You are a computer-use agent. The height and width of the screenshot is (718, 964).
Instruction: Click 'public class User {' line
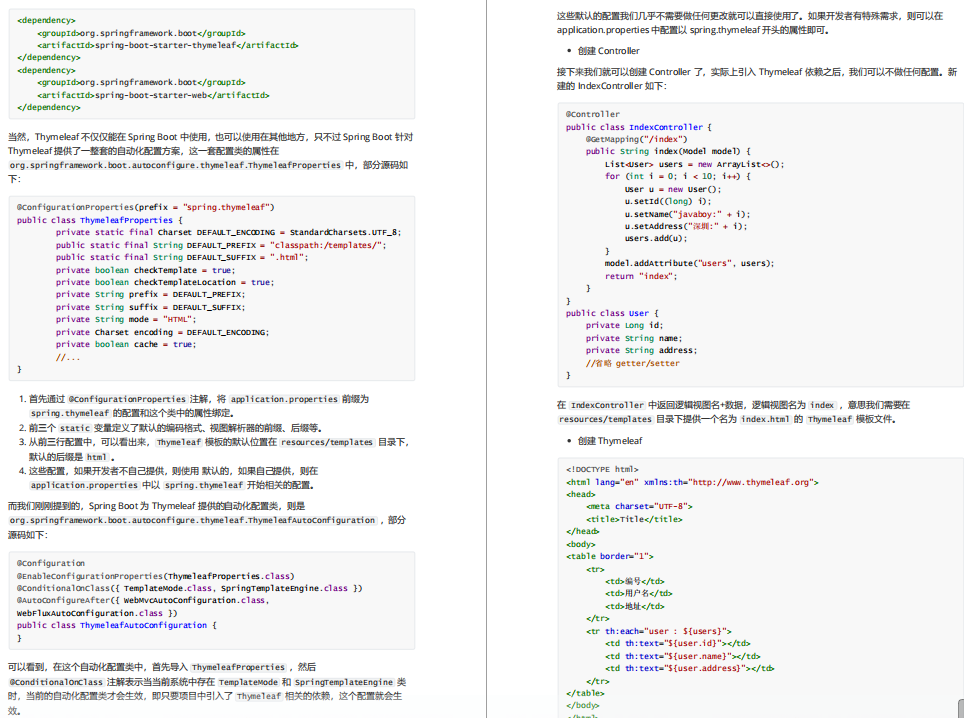point(612,313)
